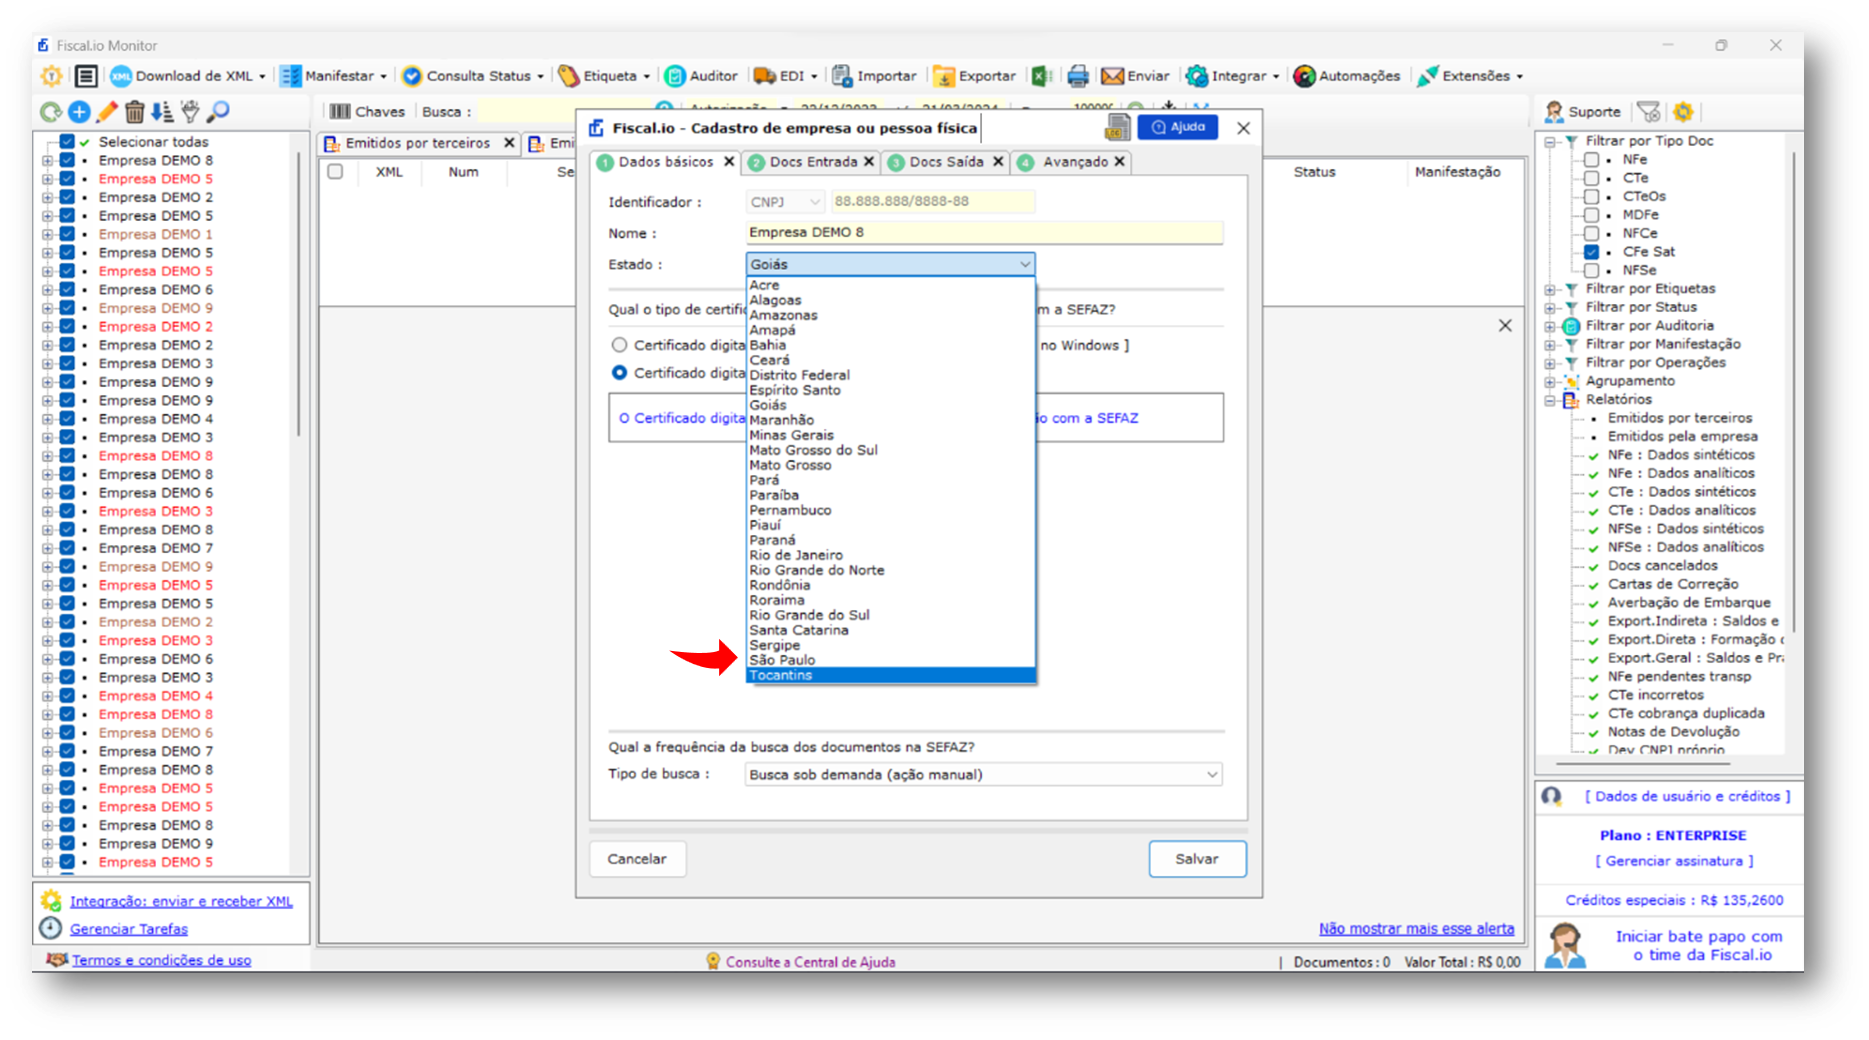1869x1040 pixels.
Task: Click the Excel export icon
Action: pyautogui.click(x=1042, y=76)
